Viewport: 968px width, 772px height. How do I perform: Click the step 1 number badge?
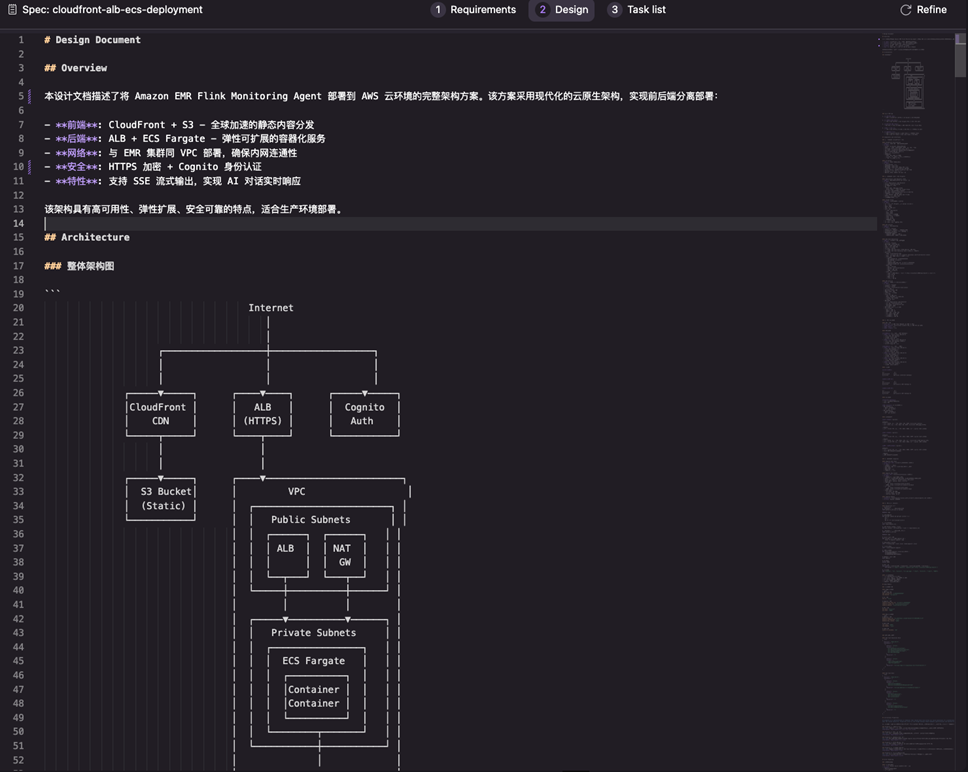(x=438, y=10)
